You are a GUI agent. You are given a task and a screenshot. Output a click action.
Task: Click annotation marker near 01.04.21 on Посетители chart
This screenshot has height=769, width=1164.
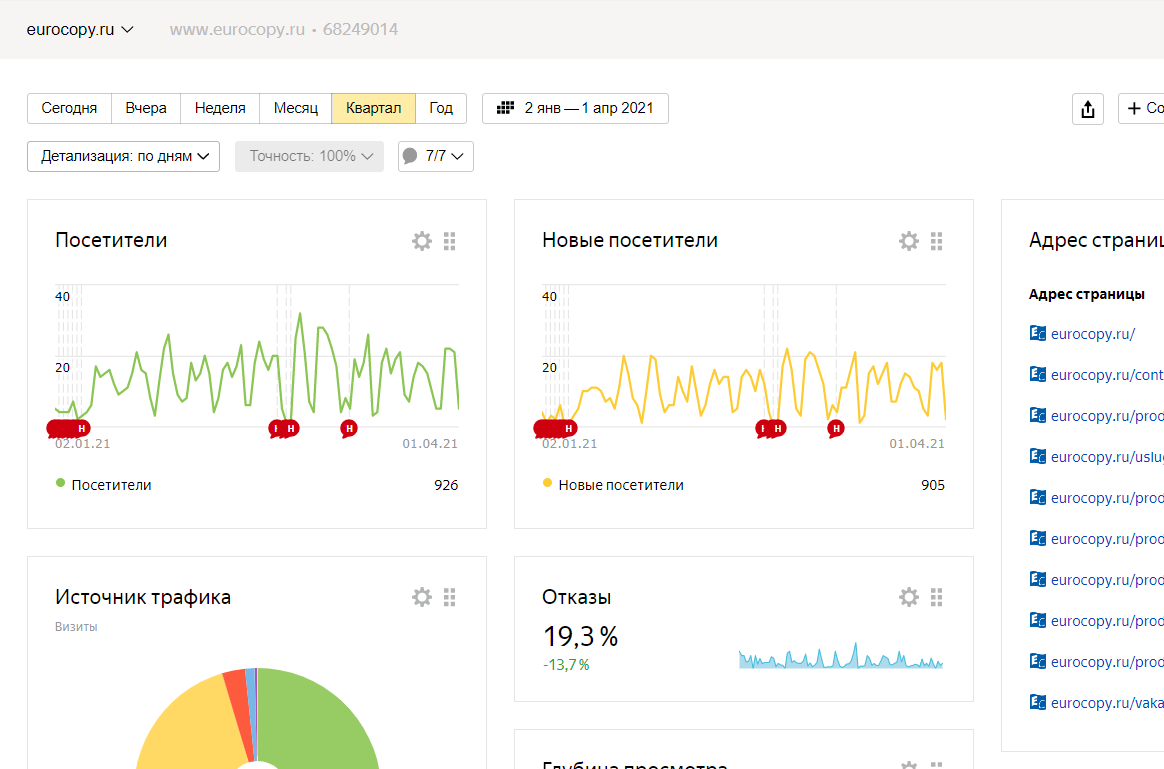348,428
